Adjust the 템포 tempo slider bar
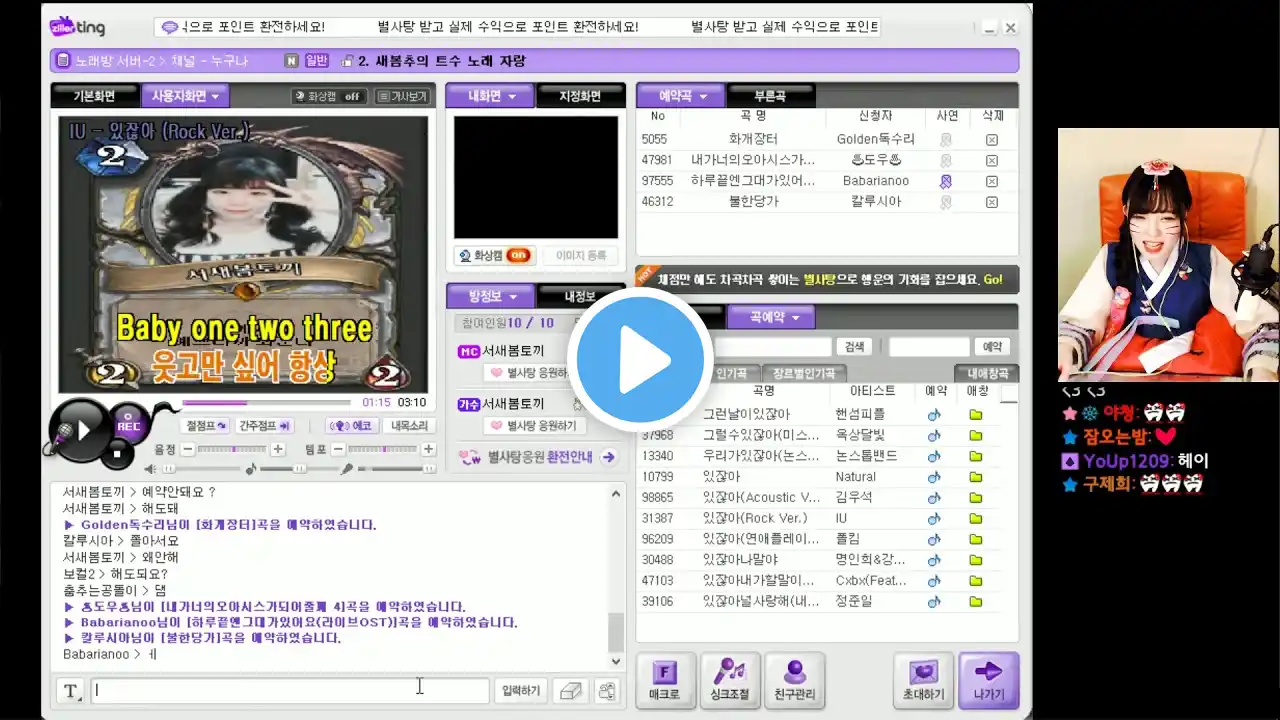This screenshot has width=1280, height=720. pos(384,450)
